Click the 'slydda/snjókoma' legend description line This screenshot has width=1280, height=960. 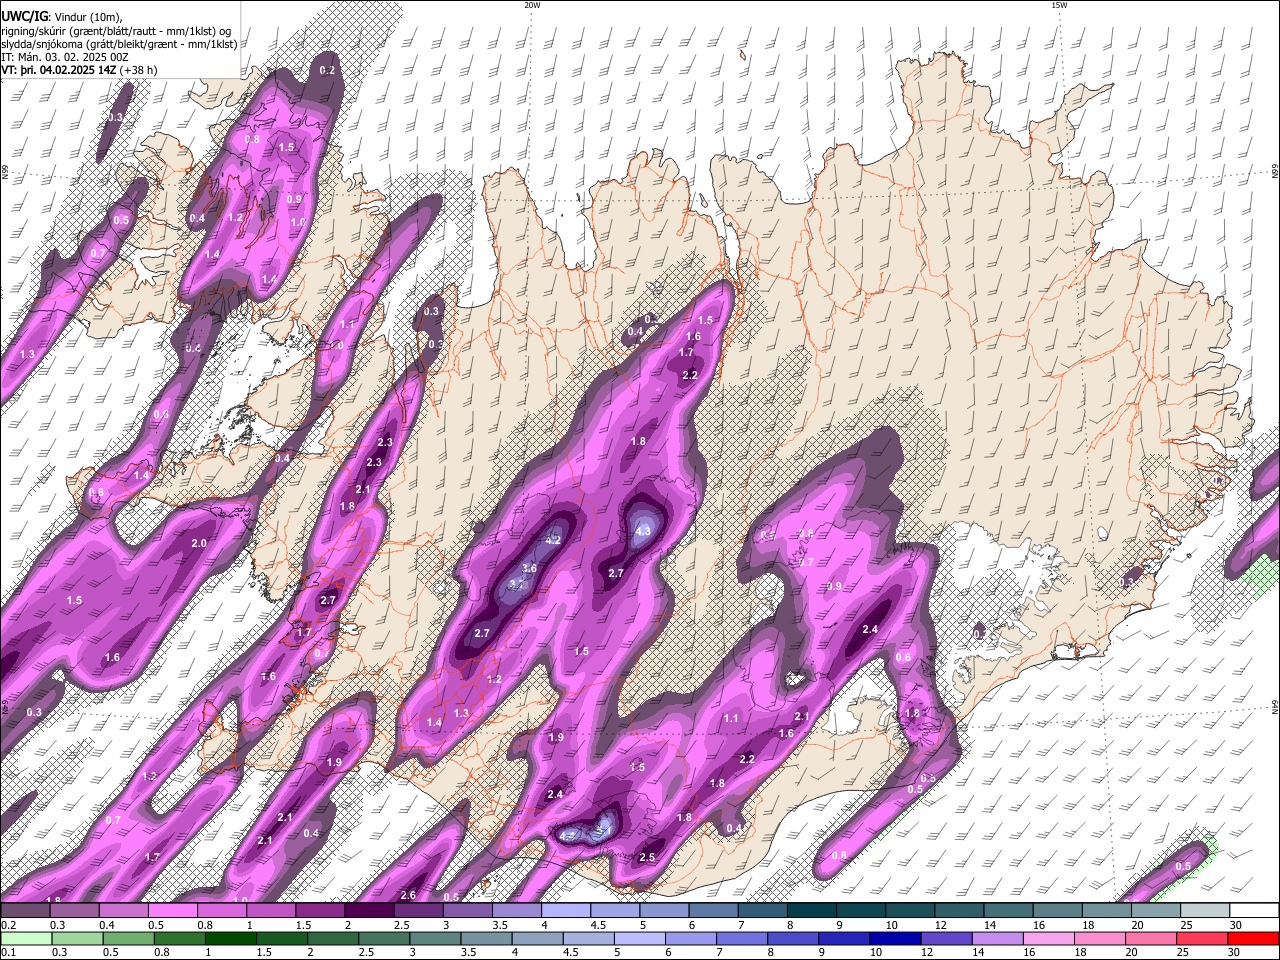pos(119,44)
